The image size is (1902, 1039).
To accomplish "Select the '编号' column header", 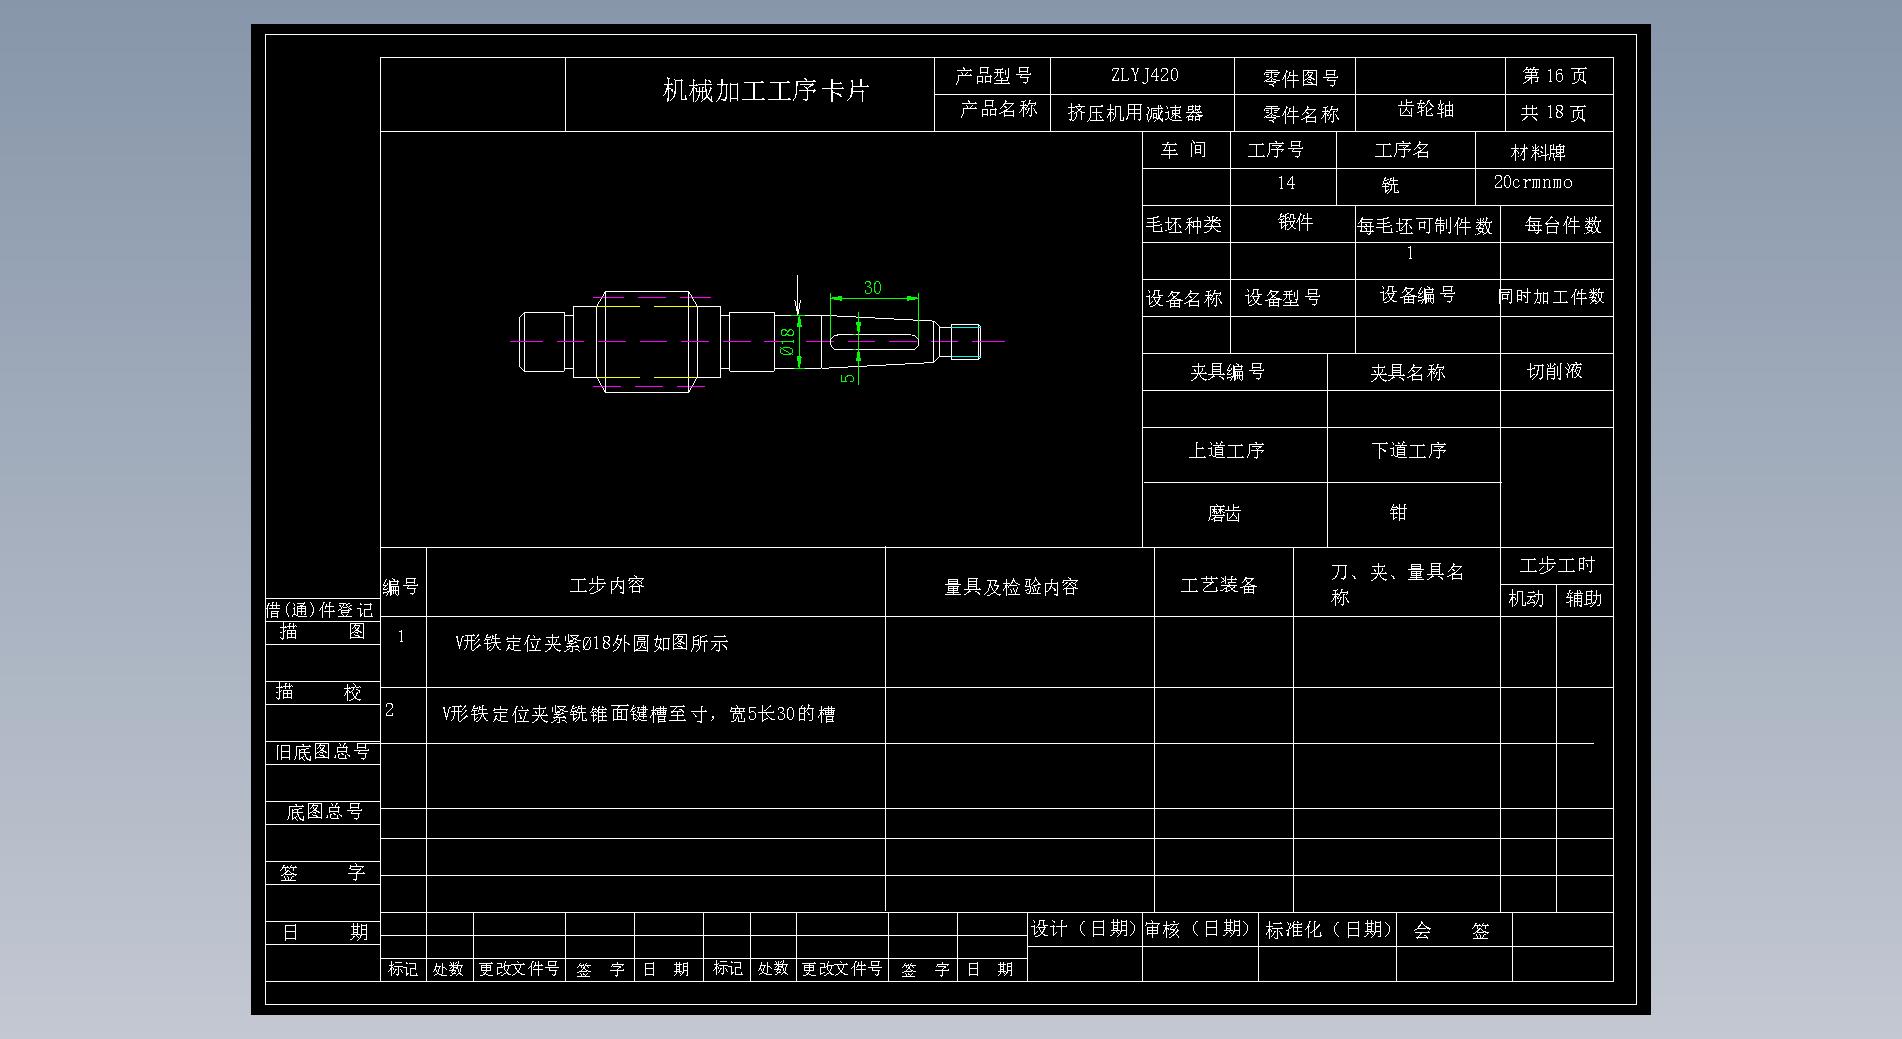I will (401, 587).
